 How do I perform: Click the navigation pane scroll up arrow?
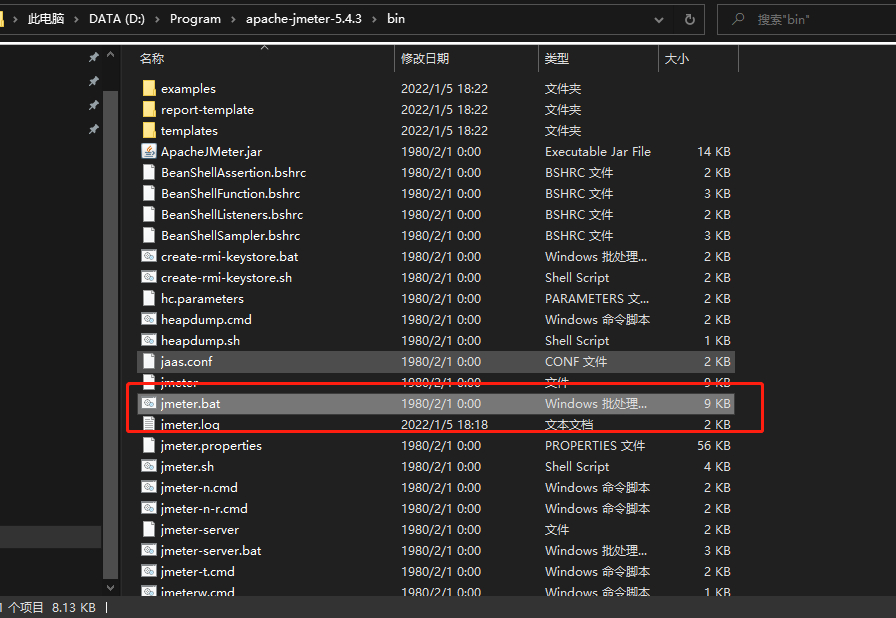coord(110,55)
